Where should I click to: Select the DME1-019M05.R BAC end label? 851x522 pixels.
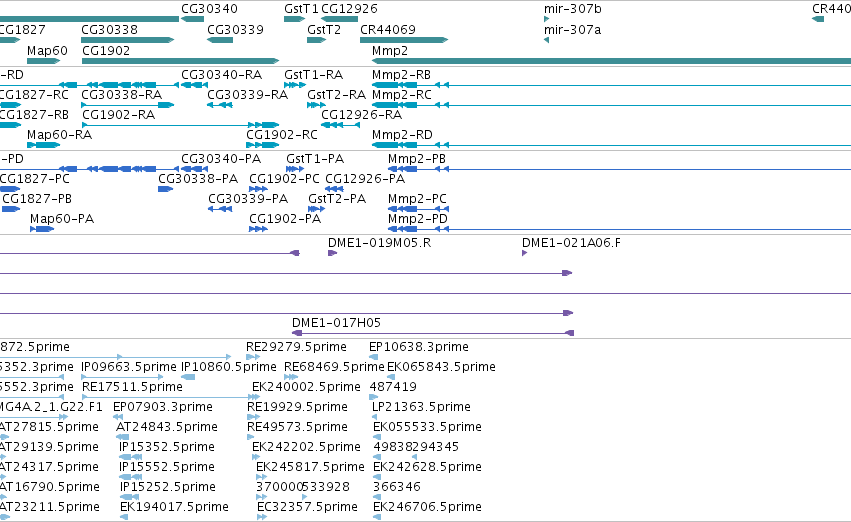379,243
